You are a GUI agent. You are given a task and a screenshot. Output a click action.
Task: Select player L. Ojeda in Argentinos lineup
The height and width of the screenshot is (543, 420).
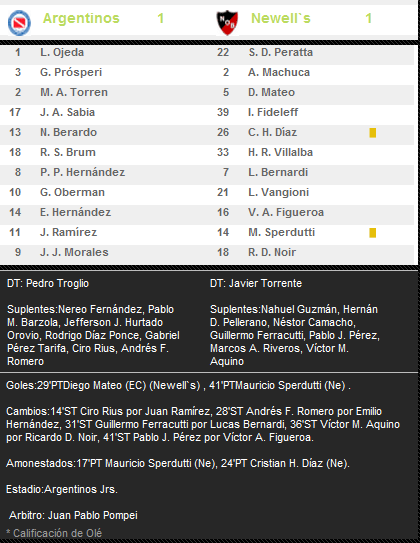pyautogui.click(x=62, y=52)
